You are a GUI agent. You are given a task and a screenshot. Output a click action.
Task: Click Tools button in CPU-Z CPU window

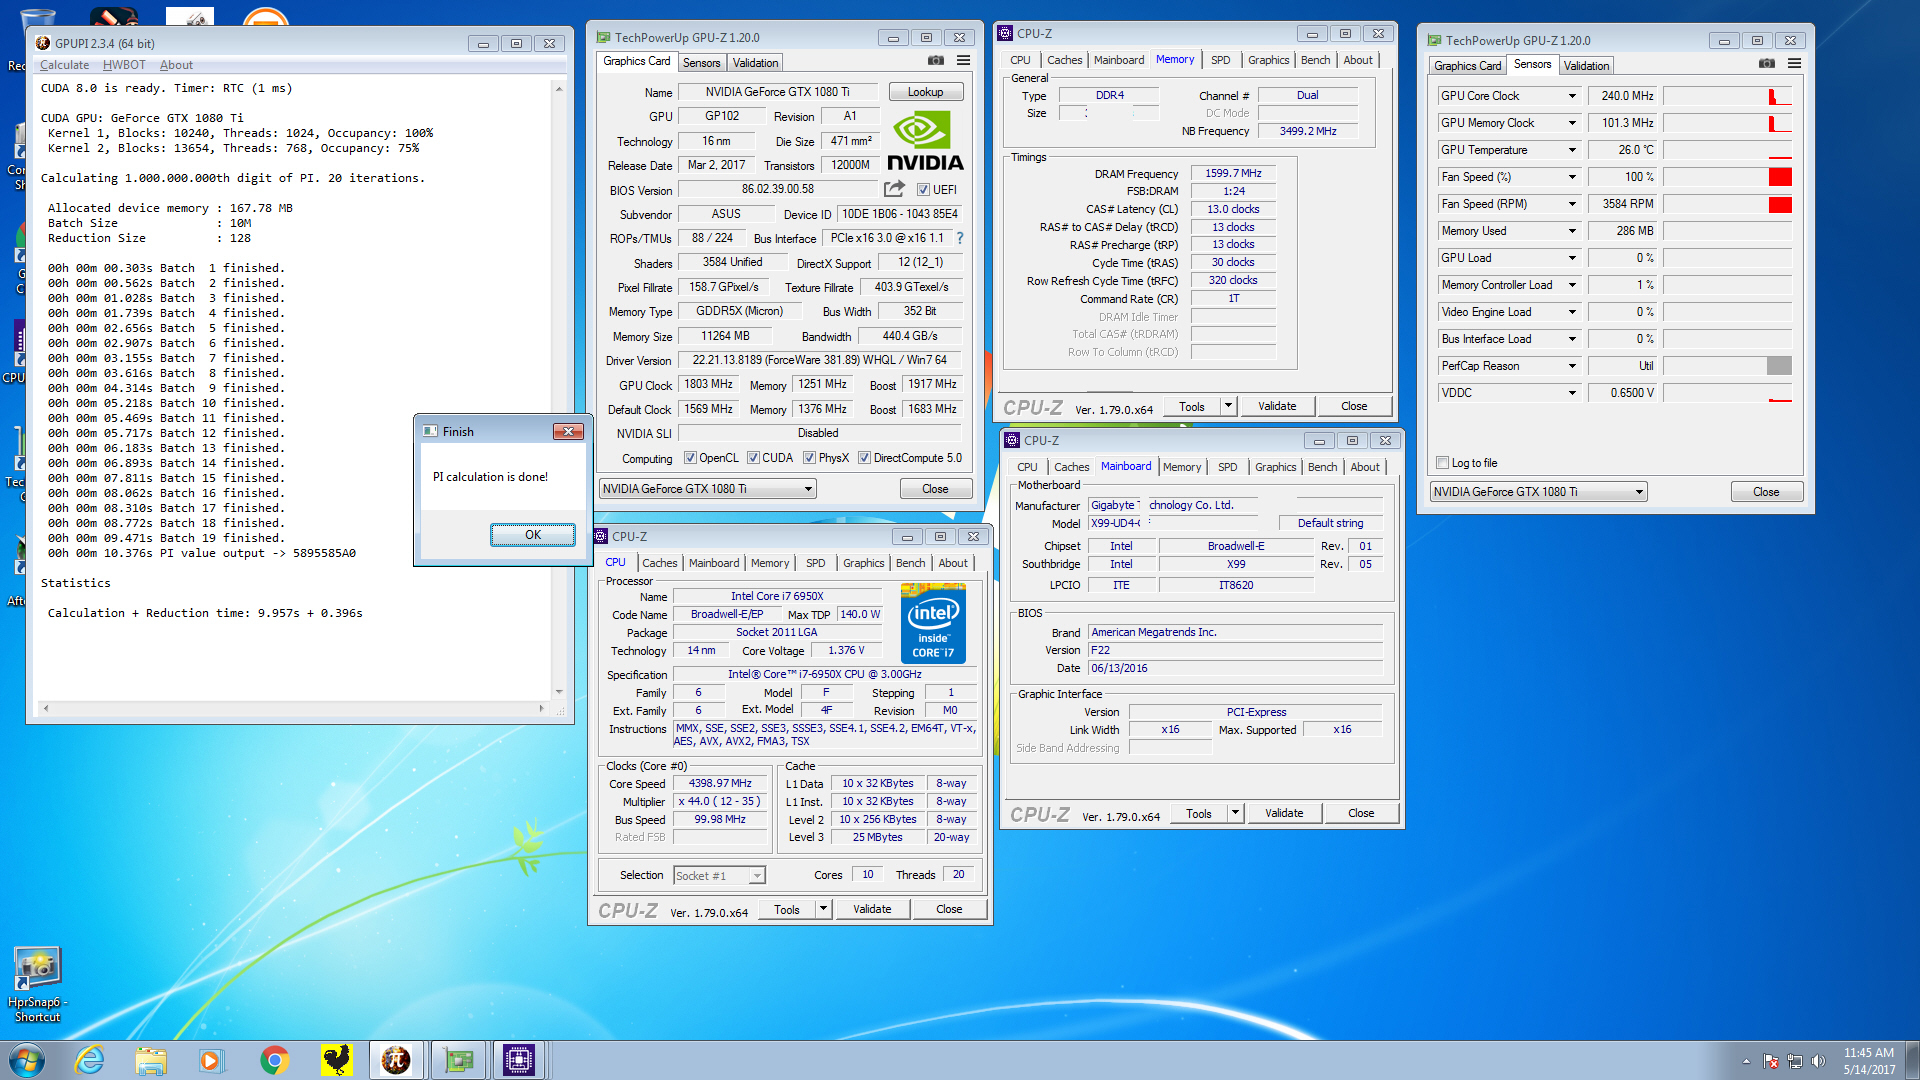(787, 909)
